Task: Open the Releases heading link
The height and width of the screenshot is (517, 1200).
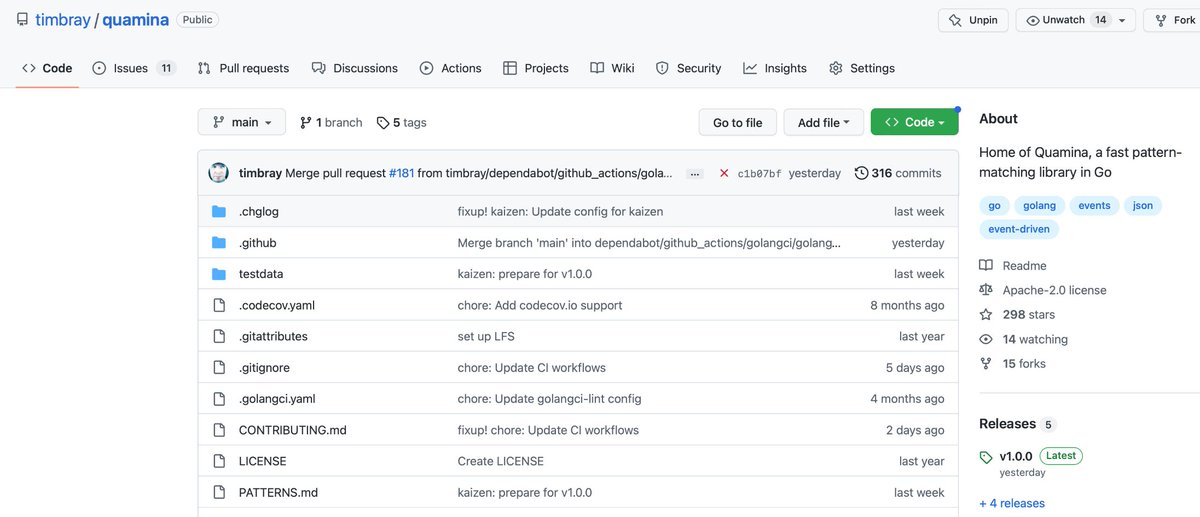Action: pos(1008,424)
